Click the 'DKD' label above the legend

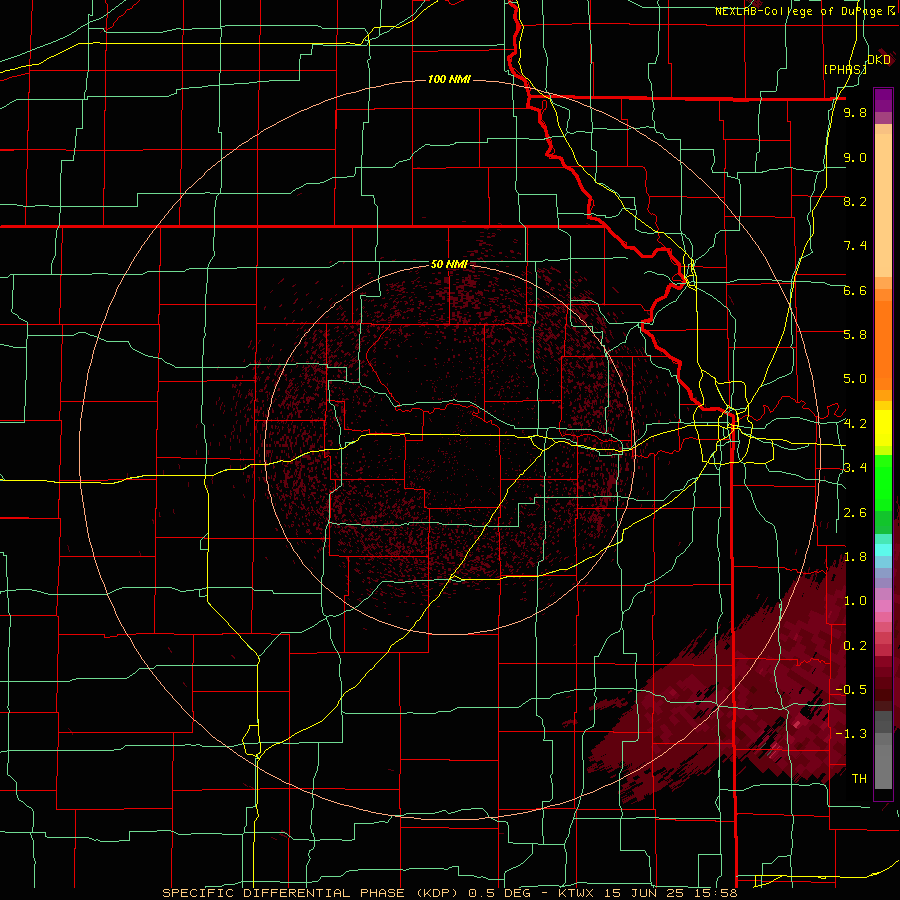[879, 60]
